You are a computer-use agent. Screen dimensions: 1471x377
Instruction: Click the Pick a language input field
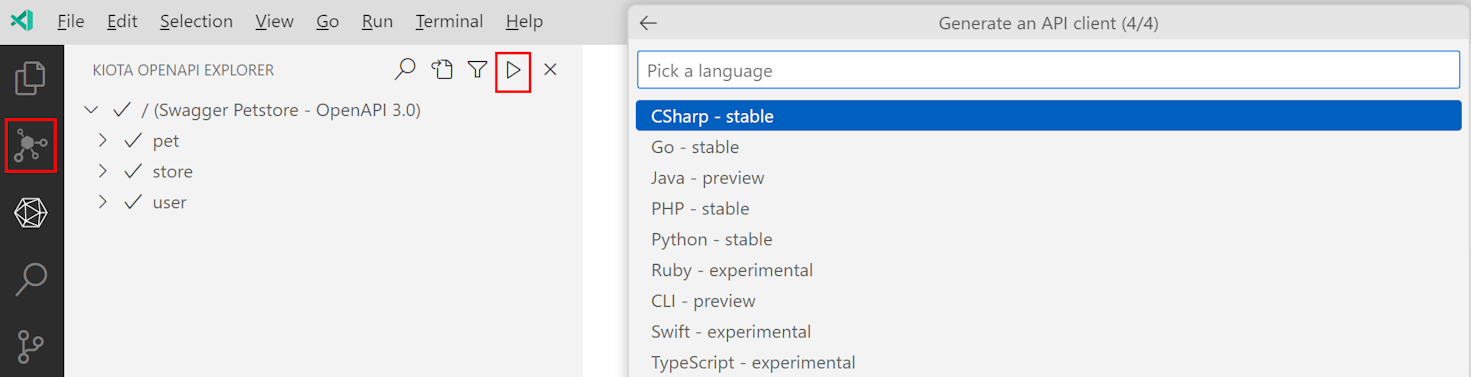click(1048, 70)
